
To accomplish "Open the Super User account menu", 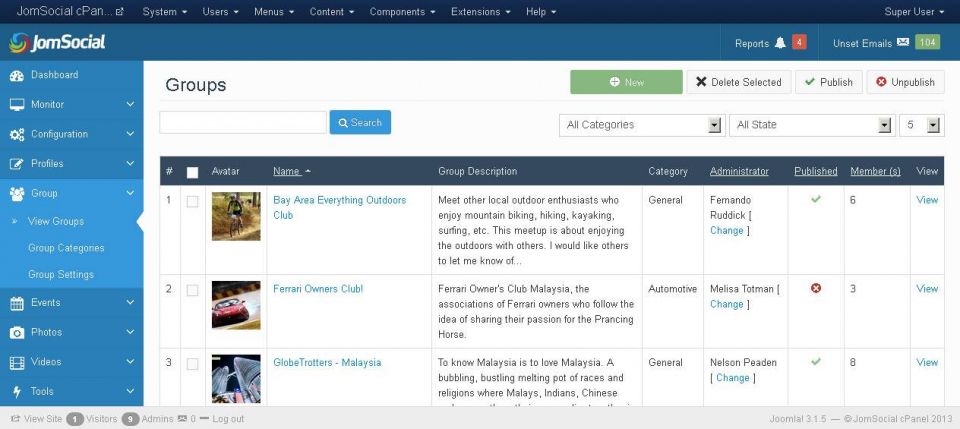I will point(913,12).
